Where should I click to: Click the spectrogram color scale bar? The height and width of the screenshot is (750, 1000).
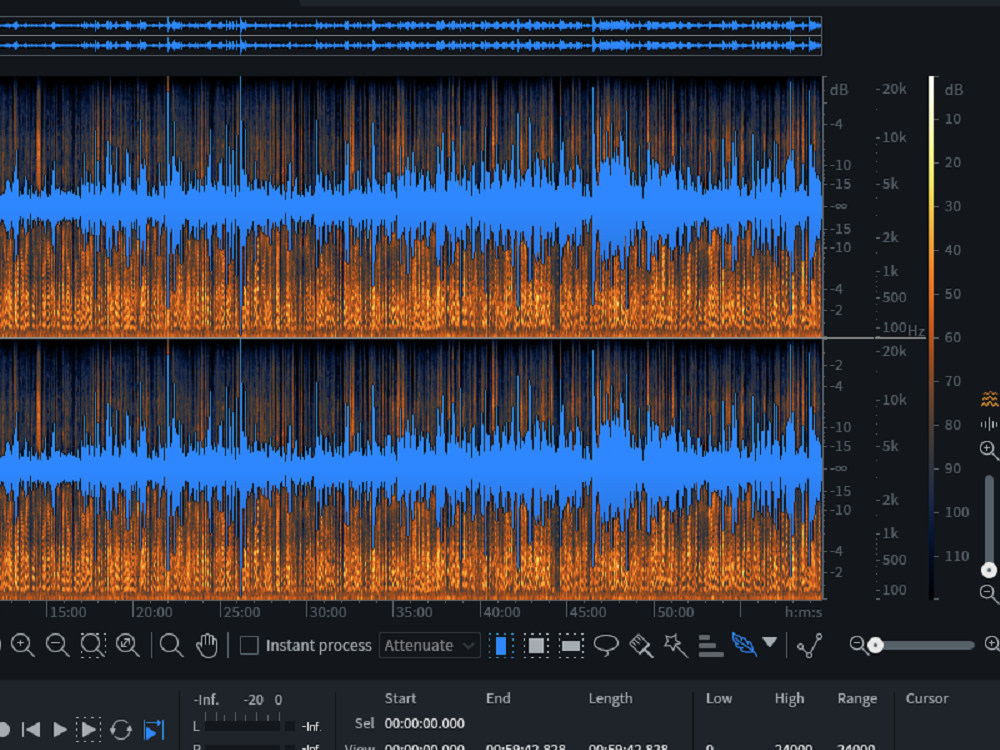tap(931, 338)
